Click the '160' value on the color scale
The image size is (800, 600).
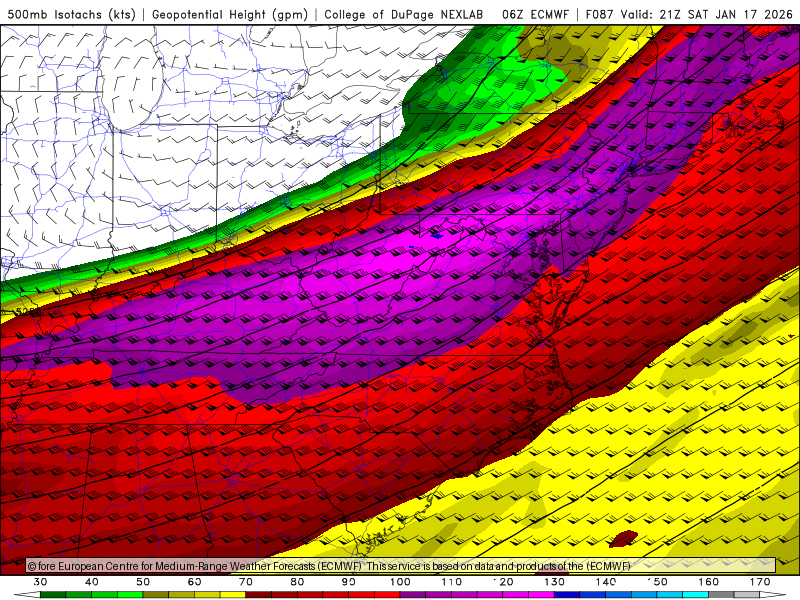(709, 582)
